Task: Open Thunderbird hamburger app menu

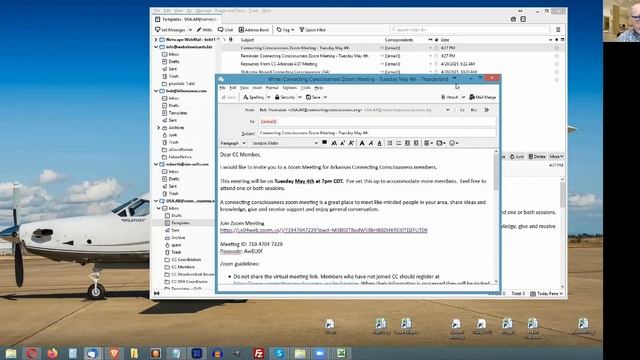Action: [558, 30]
